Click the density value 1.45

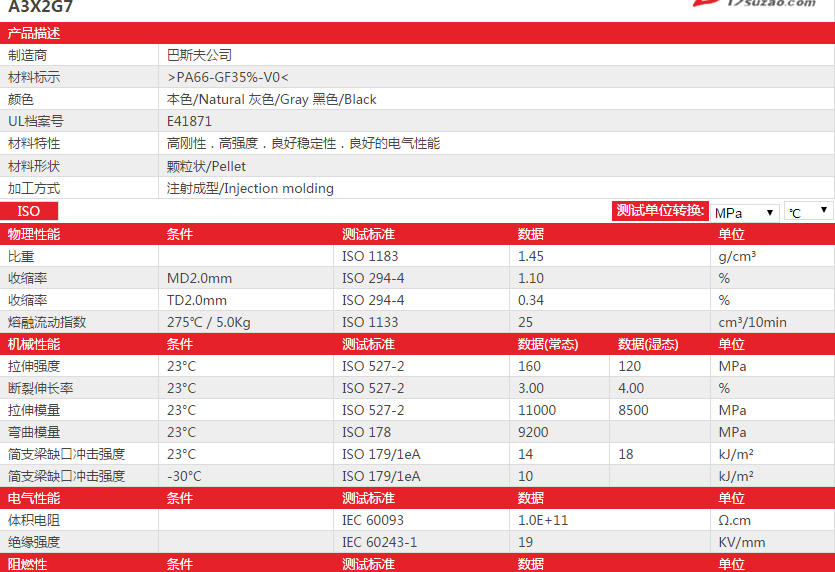click(x=530, y=256)
